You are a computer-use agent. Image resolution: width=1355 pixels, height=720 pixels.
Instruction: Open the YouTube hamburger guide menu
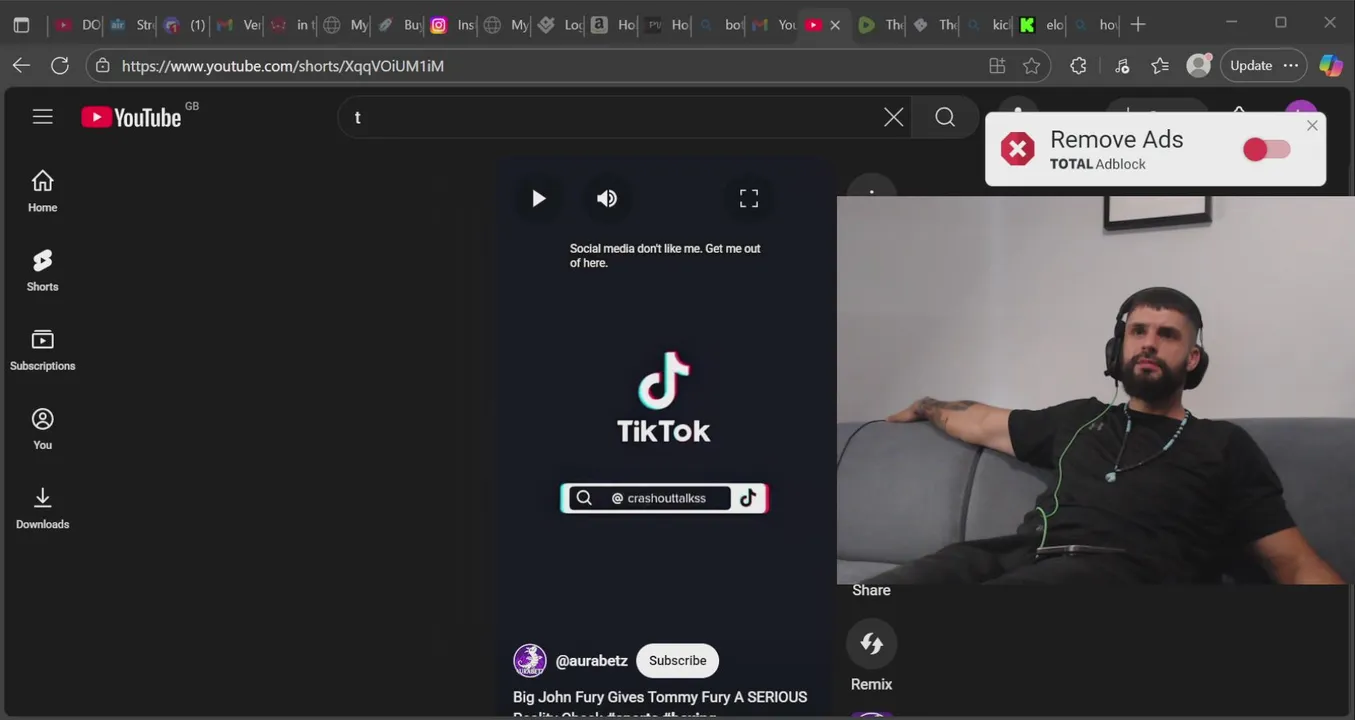(42, 117)
